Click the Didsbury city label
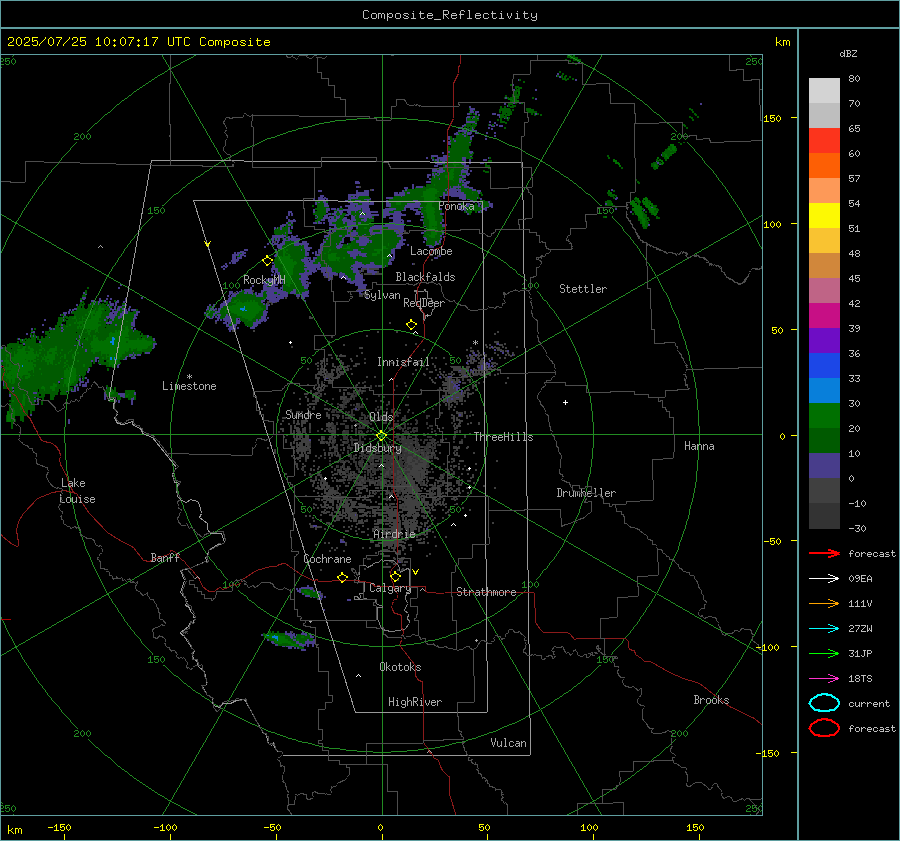Viewport: 900px width, 841px height. pos(378,448)
